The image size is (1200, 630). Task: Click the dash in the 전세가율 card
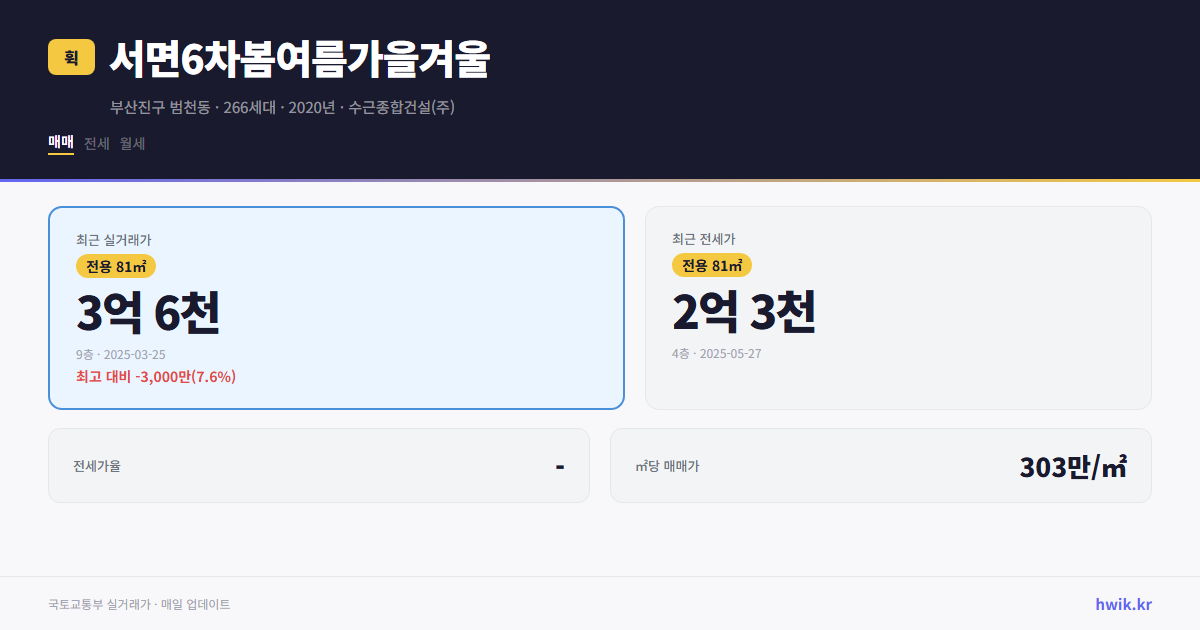tap(558, 465)
